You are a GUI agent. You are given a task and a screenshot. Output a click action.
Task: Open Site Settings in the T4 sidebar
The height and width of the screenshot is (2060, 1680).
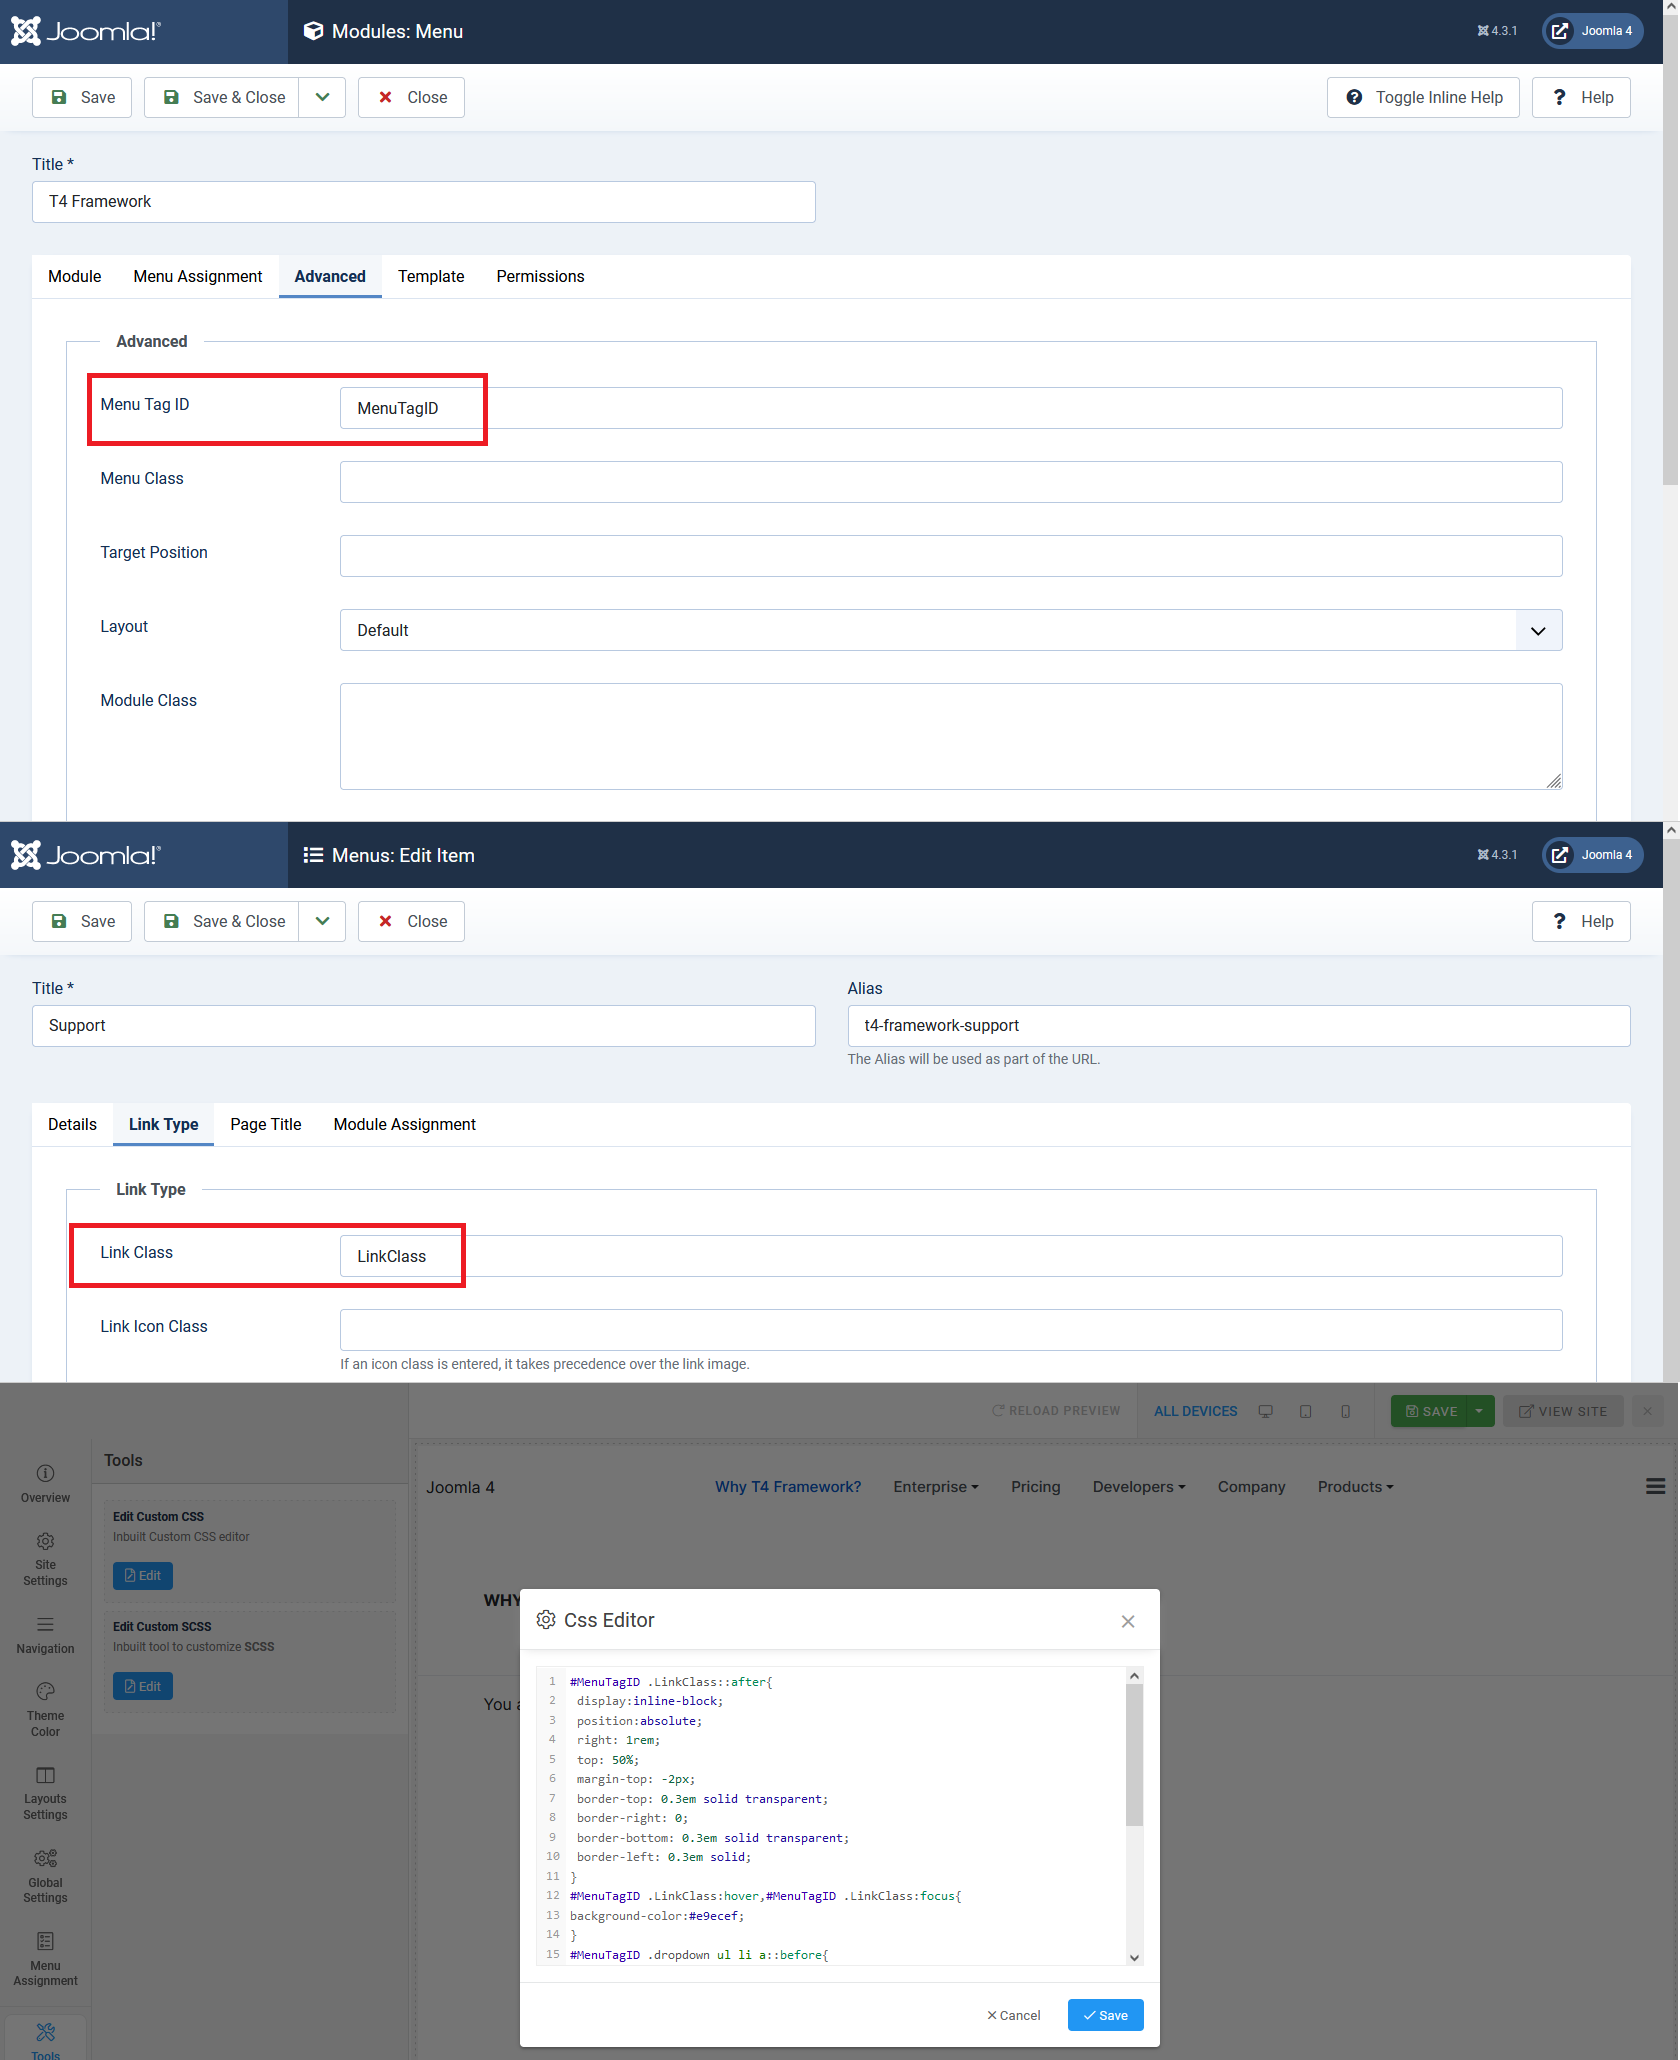pos(45,1559)
